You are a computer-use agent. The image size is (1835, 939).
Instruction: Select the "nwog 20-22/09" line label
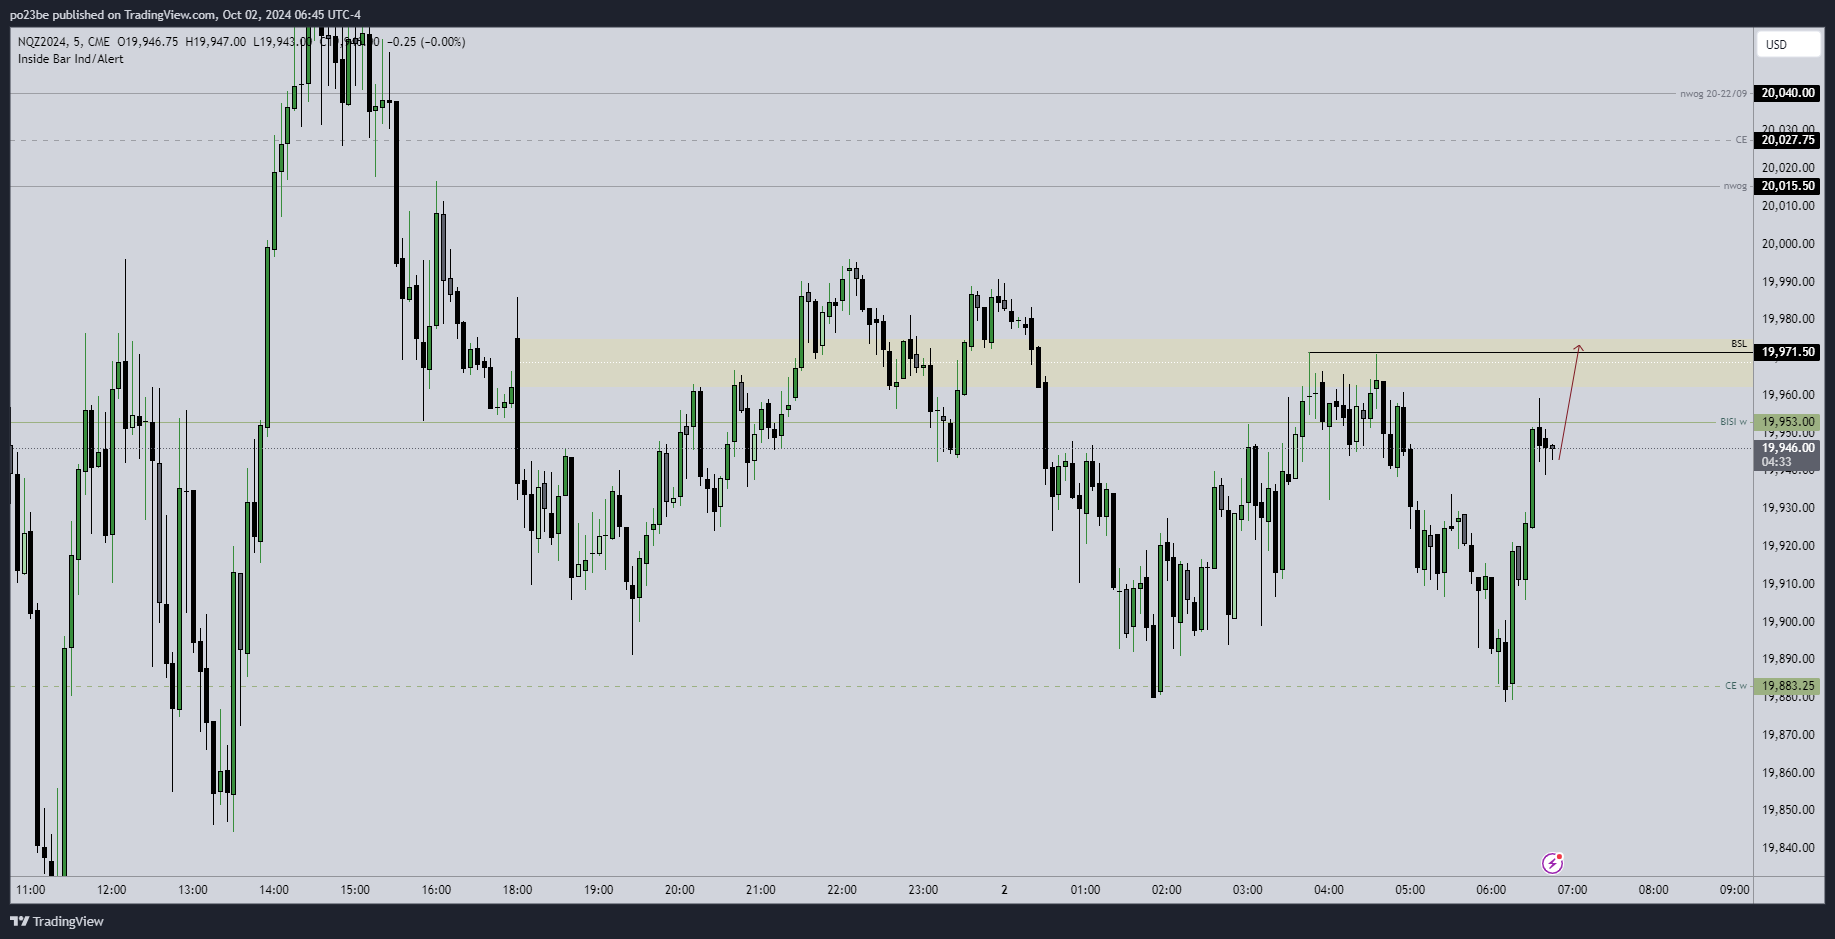click(1713, 94)
